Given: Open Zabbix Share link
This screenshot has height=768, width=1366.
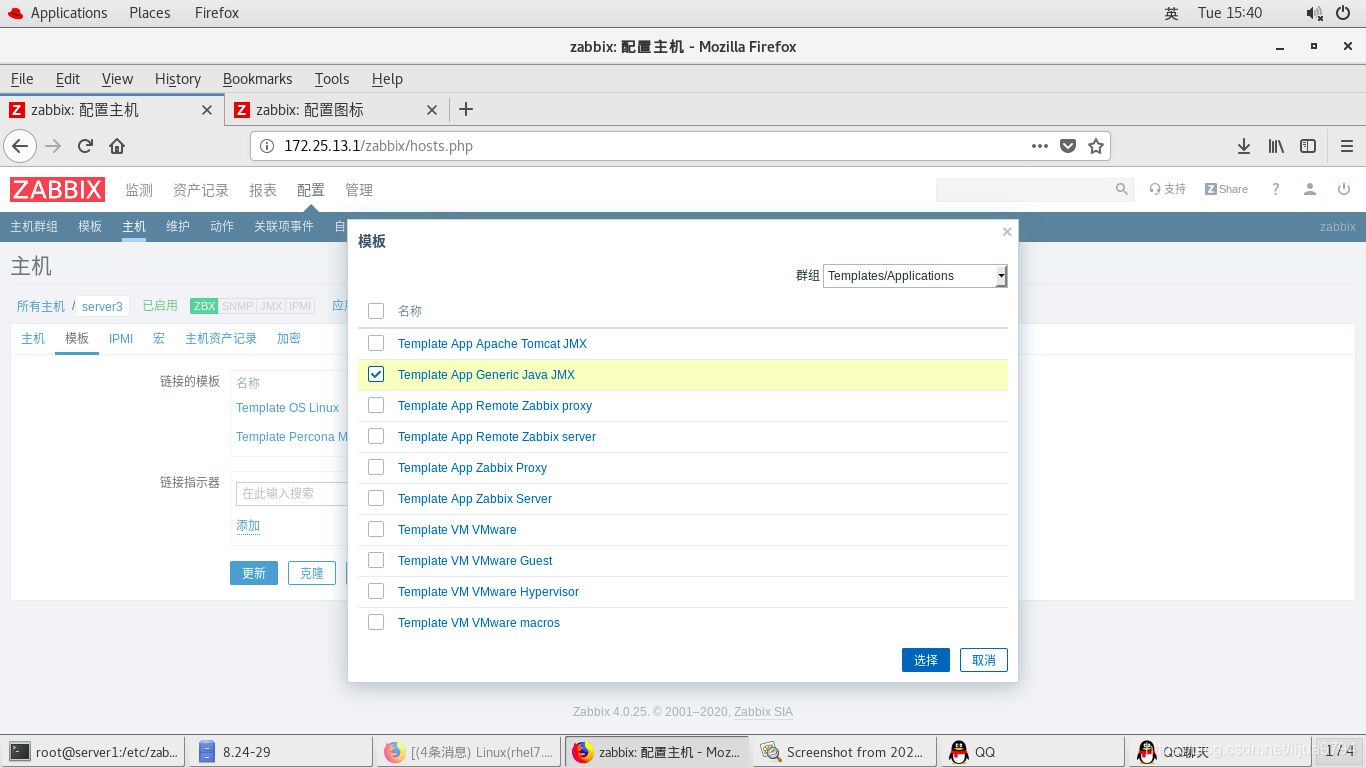Looking at the screenshot, I should (1226, 189).
